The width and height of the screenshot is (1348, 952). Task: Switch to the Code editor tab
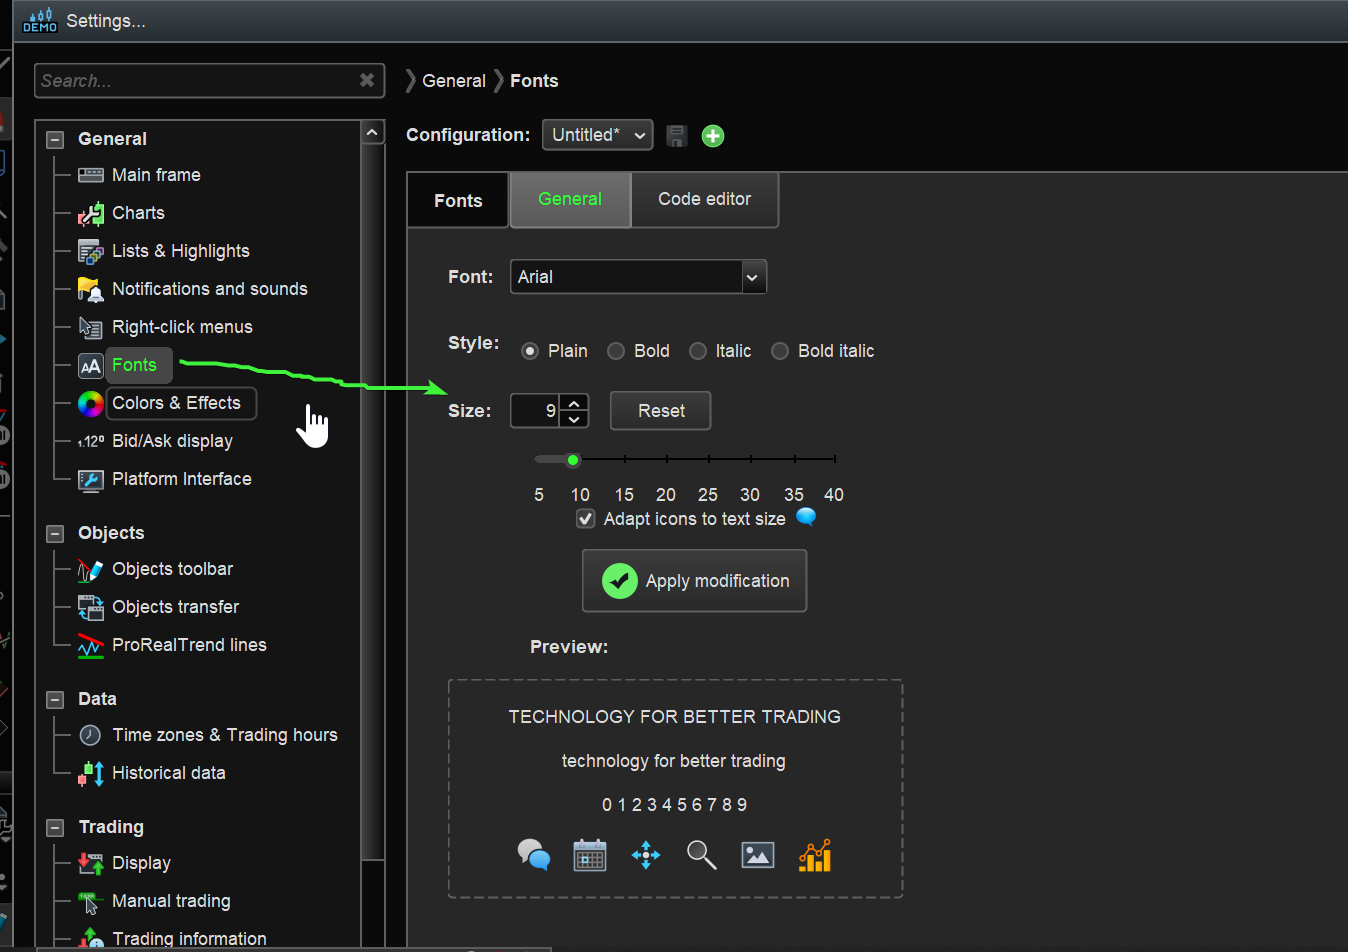tap(705, 199)
